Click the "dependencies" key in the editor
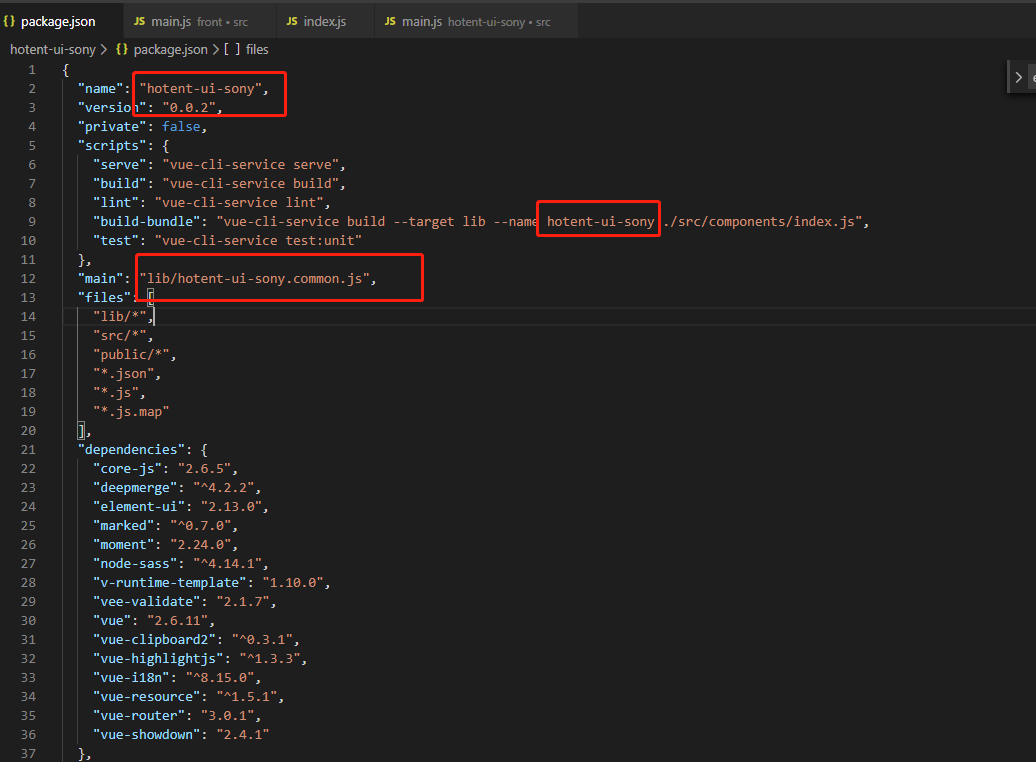Viewport: 1036px width, 762px height. pos(129,449)
